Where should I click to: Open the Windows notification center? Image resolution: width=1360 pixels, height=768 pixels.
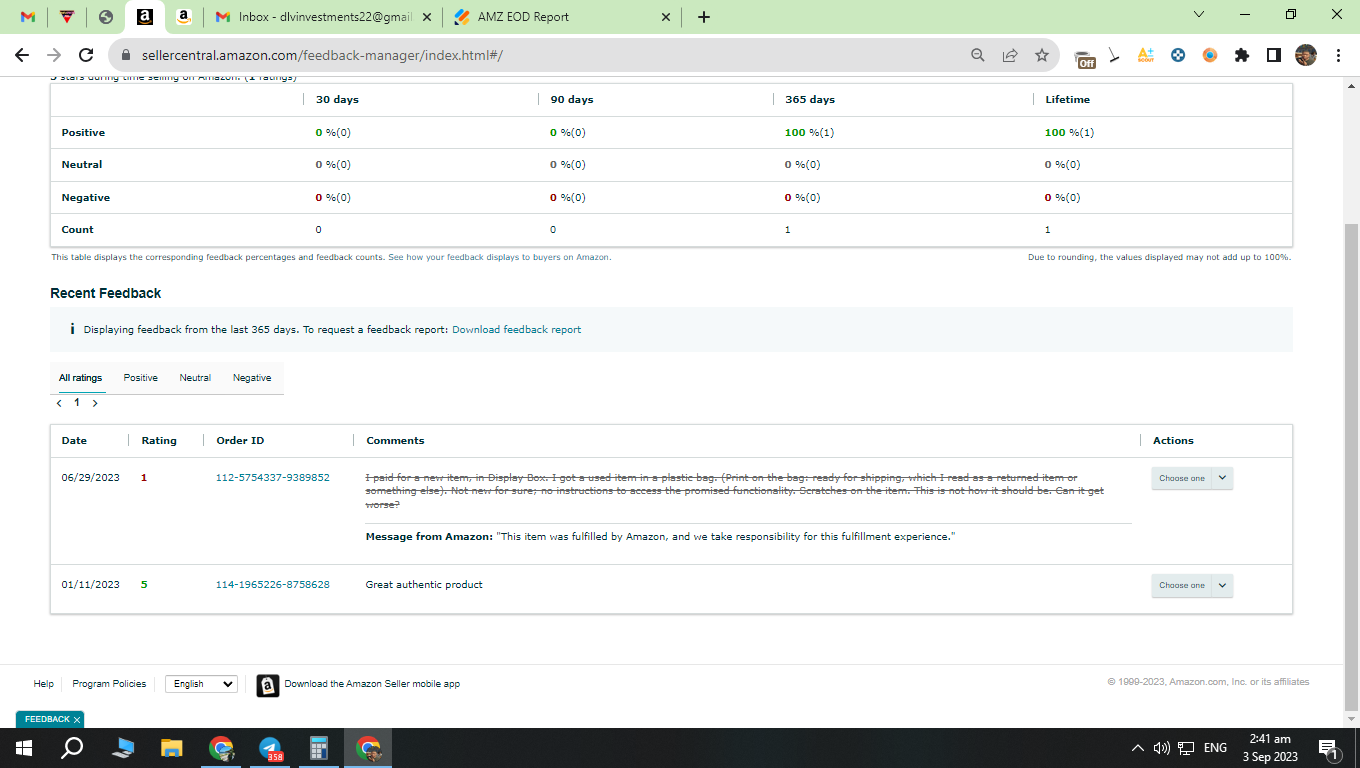tap(1329, 748)
